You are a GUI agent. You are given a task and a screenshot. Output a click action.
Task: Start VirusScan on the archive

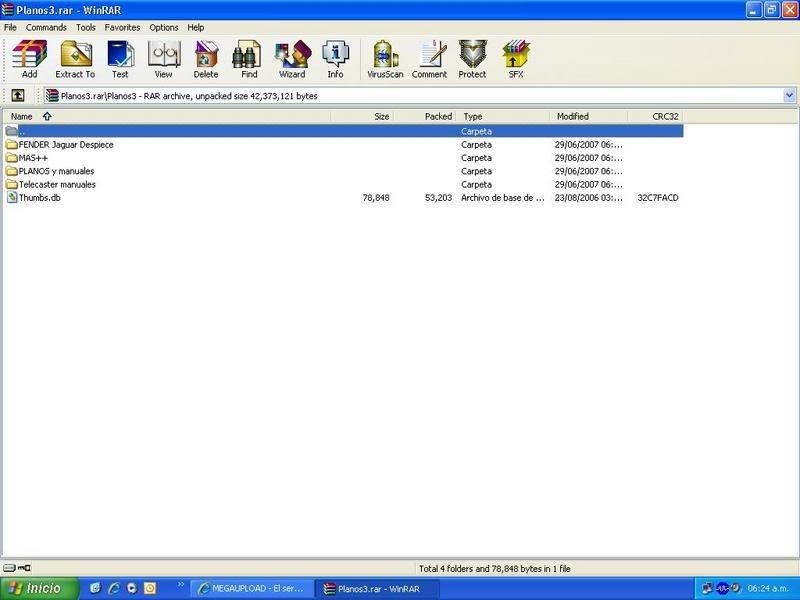tap(385, 59)
